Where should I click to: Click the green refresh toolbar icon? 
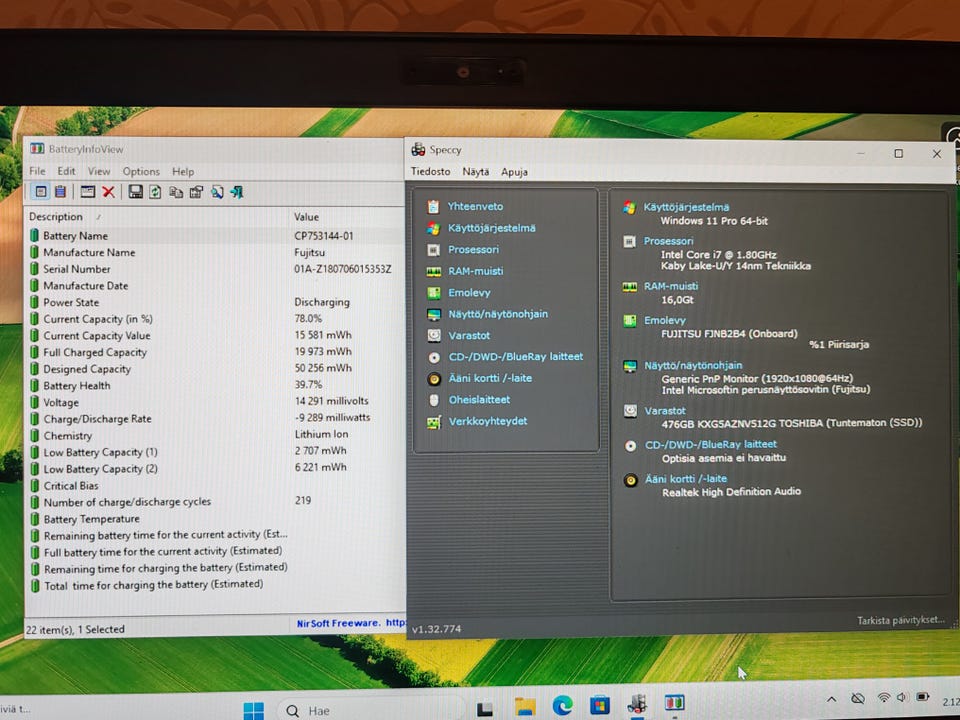pos(156,192)
